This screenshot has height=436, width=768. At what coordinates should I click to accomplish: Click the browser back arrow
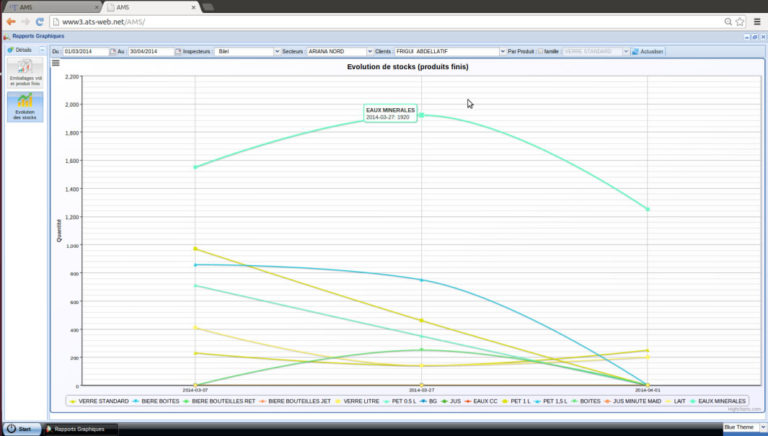point(11,21)
